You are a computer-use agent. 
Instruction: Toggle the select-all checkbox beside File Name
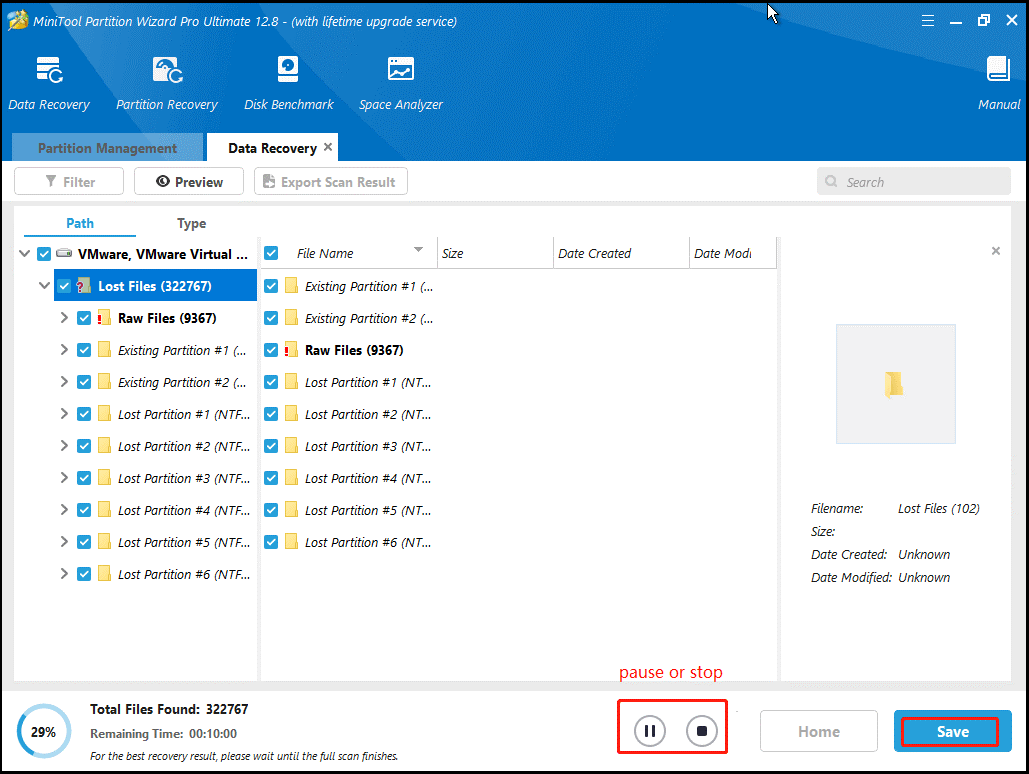coord(271,253)
